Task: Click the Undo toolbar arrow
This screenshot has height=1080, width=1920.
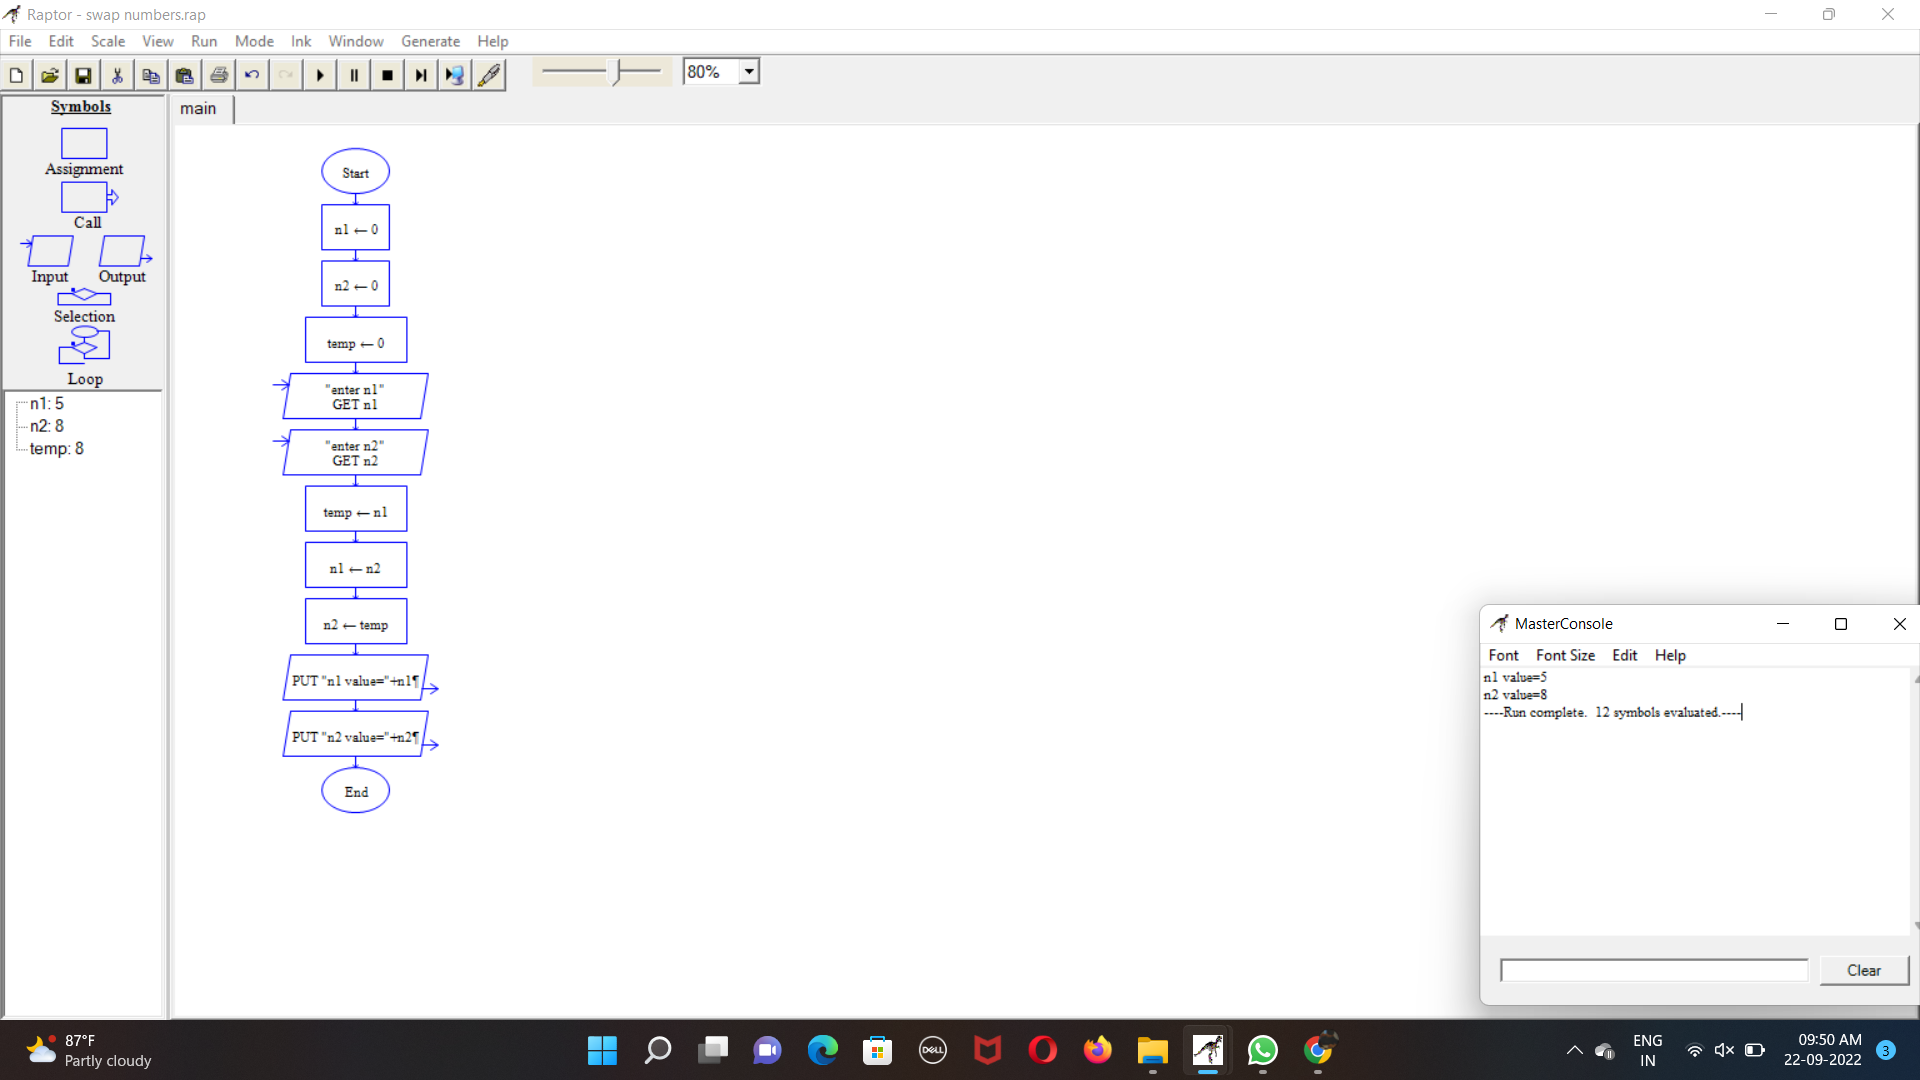Action: pos(252,75)
